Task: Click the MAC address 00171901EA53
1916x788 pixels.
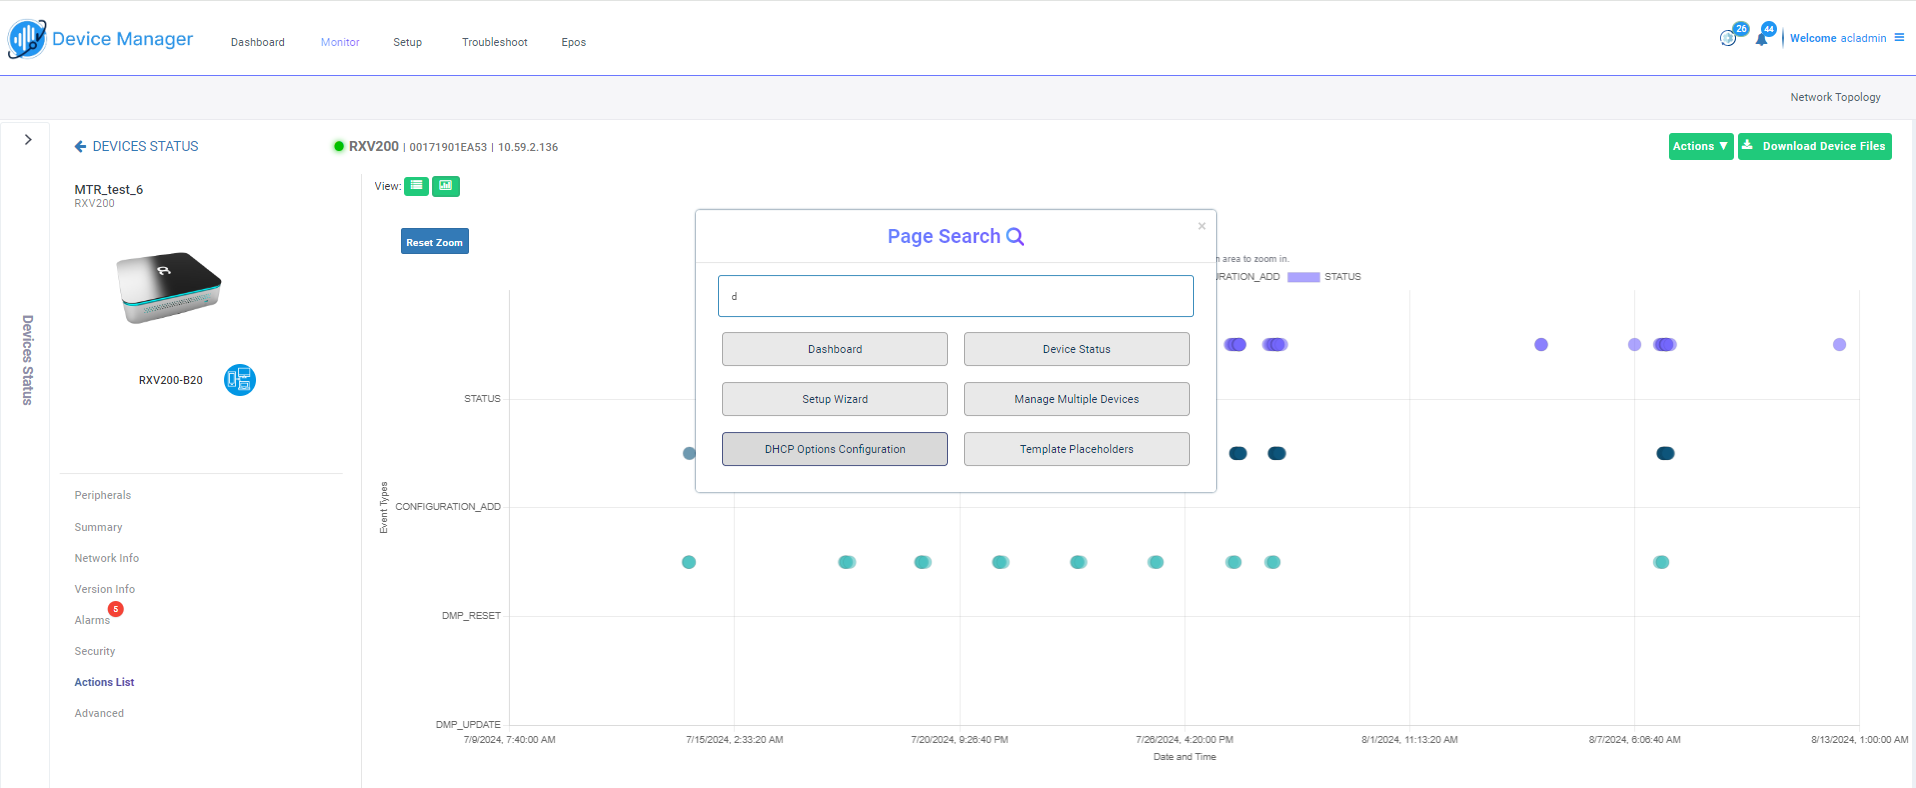Action: tap(448, 147)
